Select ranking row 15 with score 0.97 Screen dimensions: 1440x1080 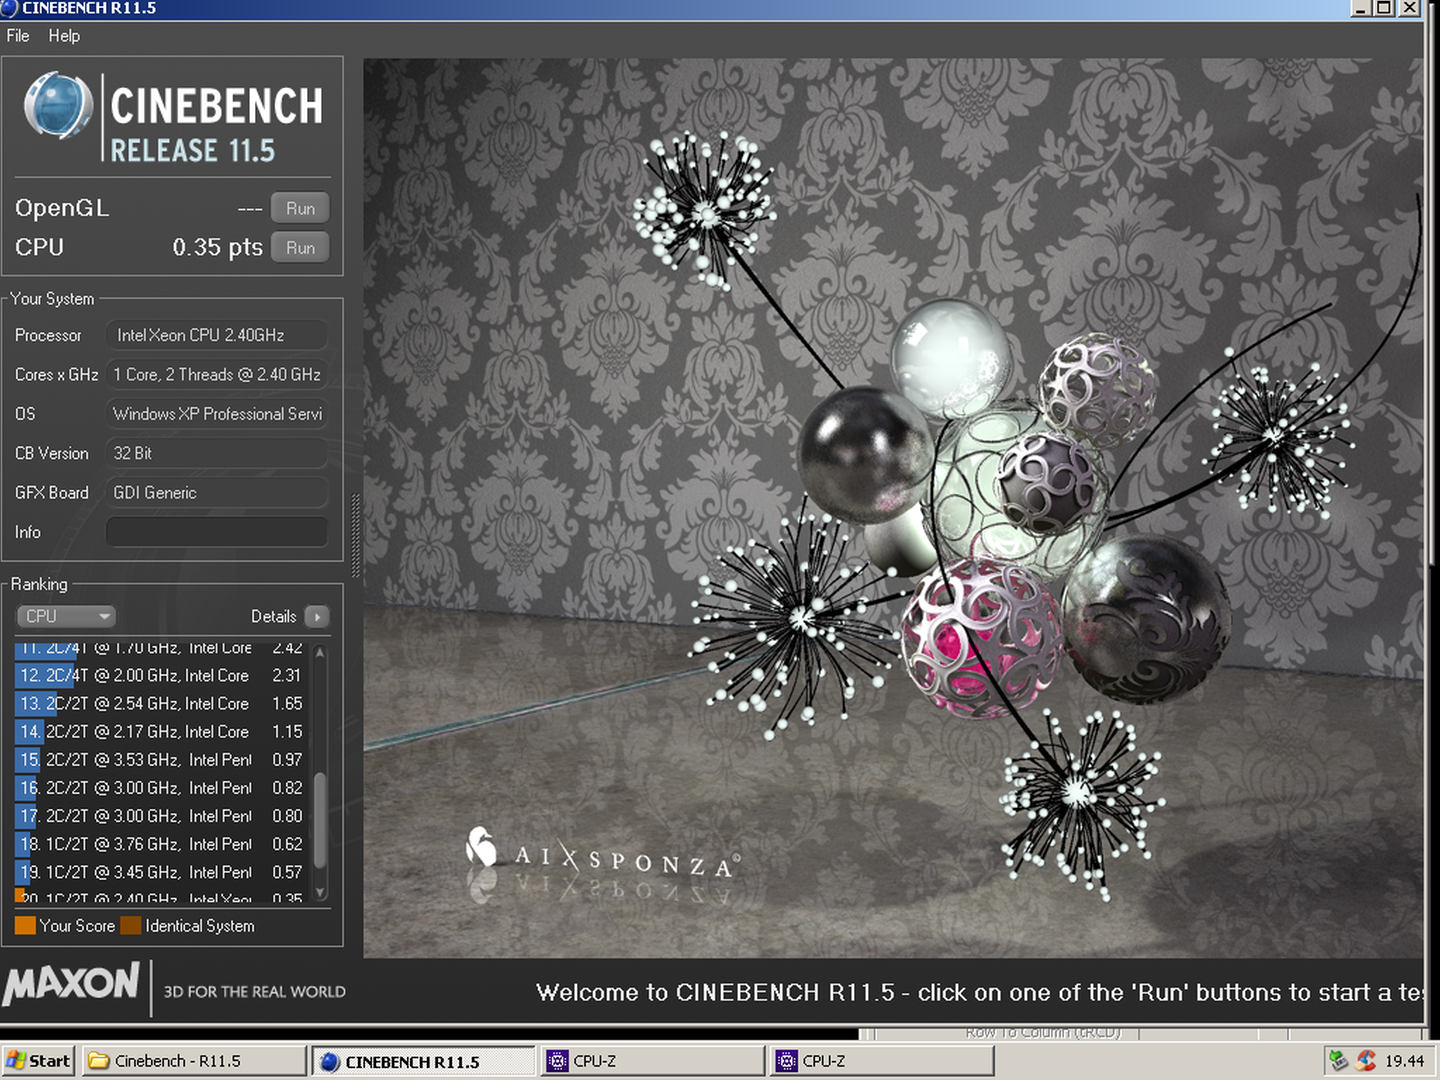tap(162, 760)
